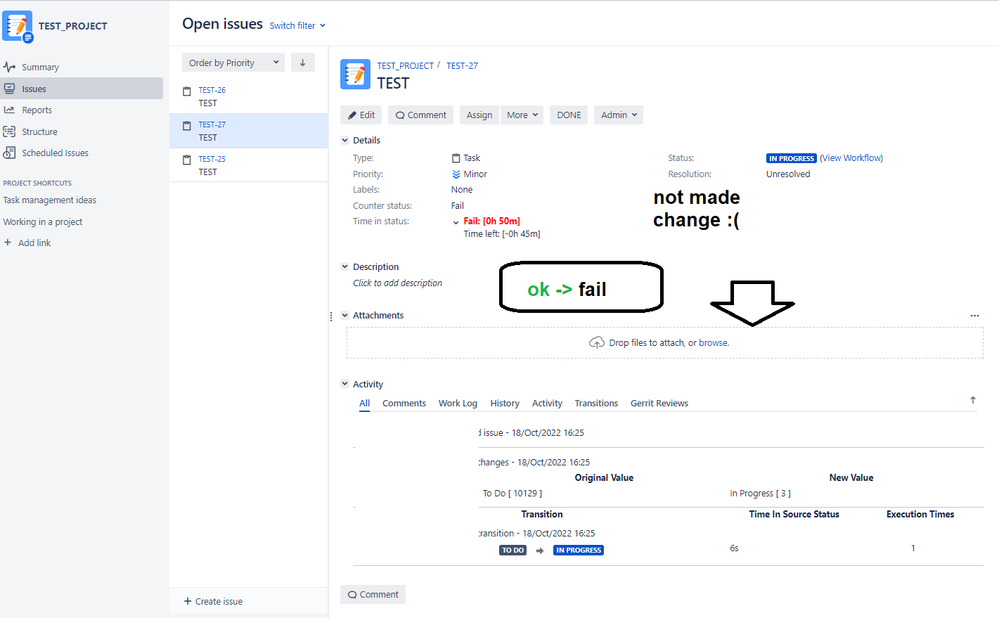Open the Switch filter dropdown
The width and height of the screenshot is (999, 618).
click(297, 25)
